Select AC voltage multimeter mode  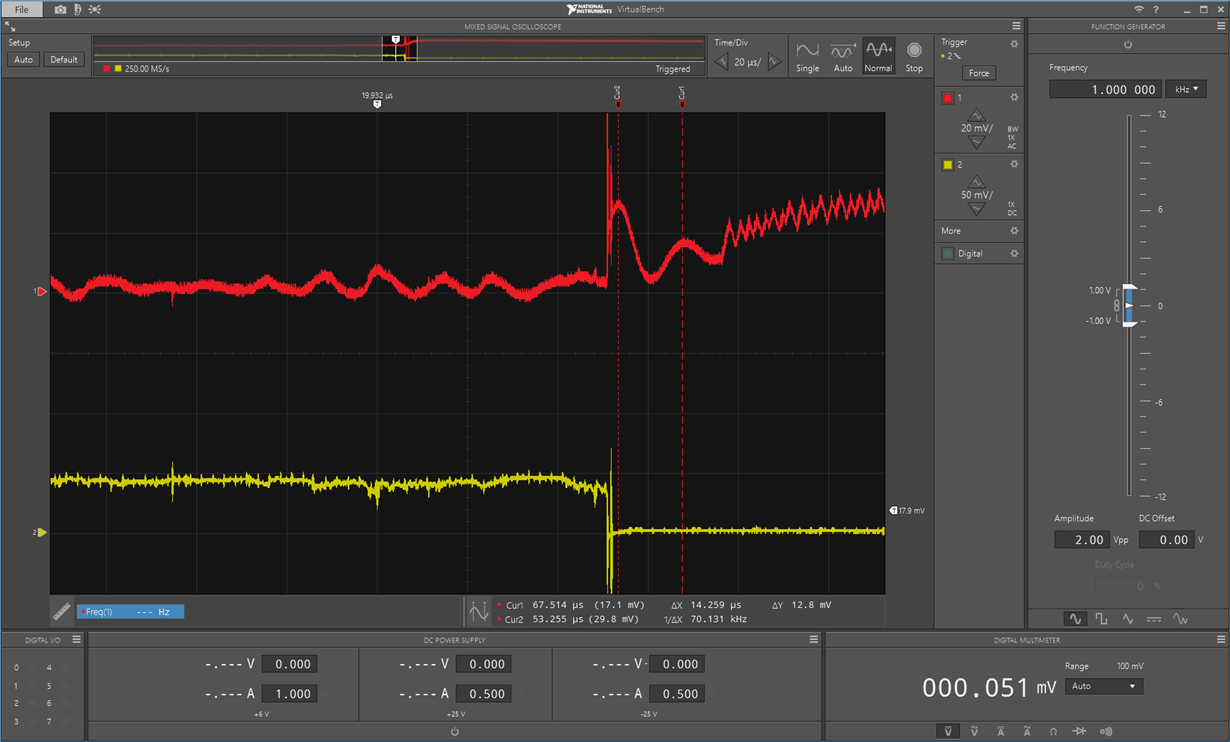(974, 732)
